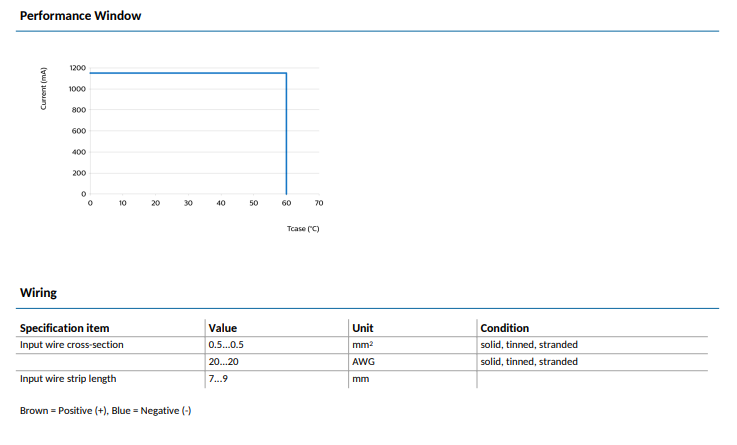Select the Input wire strip length label
Screen dimensions: 737x445
coord(68,379)
